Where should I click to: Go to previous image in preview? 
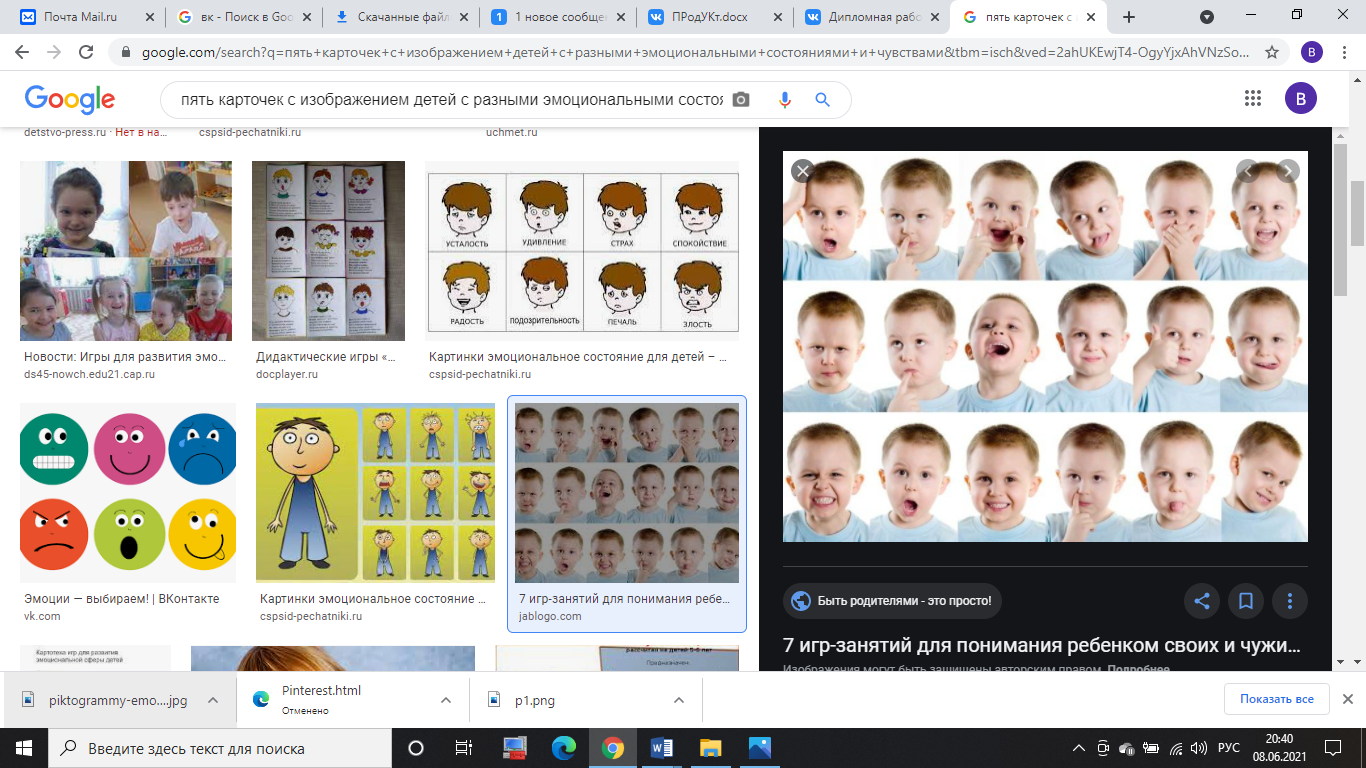point(1247,171)
